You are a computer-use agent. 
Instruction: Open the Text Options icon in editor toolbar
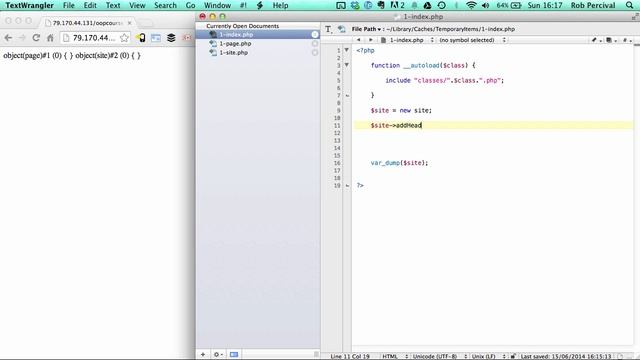[328, 29]
